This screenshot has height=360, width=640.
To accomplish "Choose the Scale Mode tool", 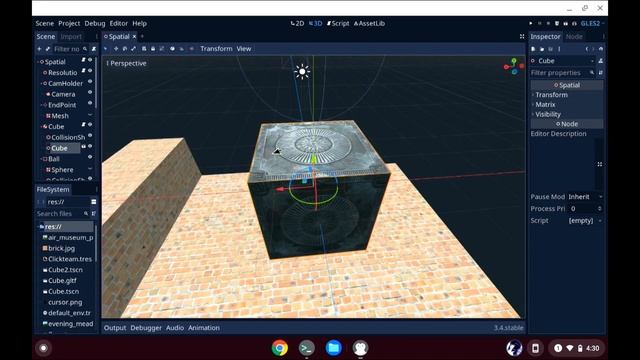I will [133, 49].
